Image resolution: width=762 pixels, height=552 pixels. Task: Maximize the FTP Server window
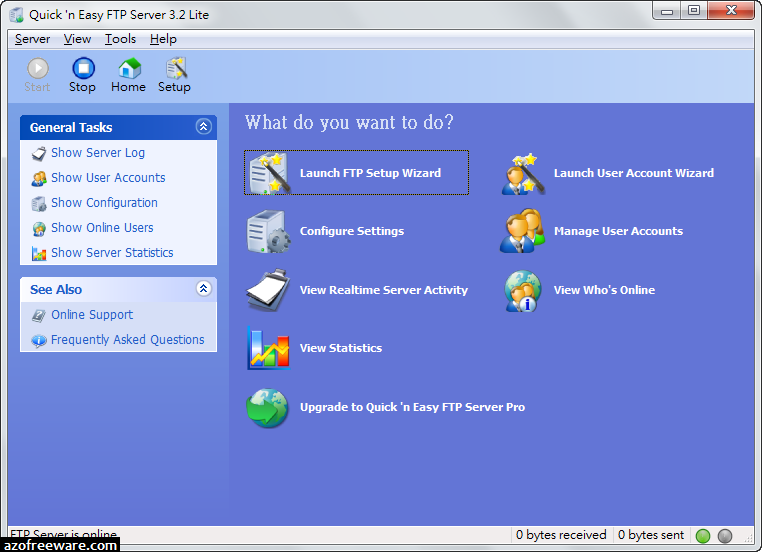coord(694,11)
